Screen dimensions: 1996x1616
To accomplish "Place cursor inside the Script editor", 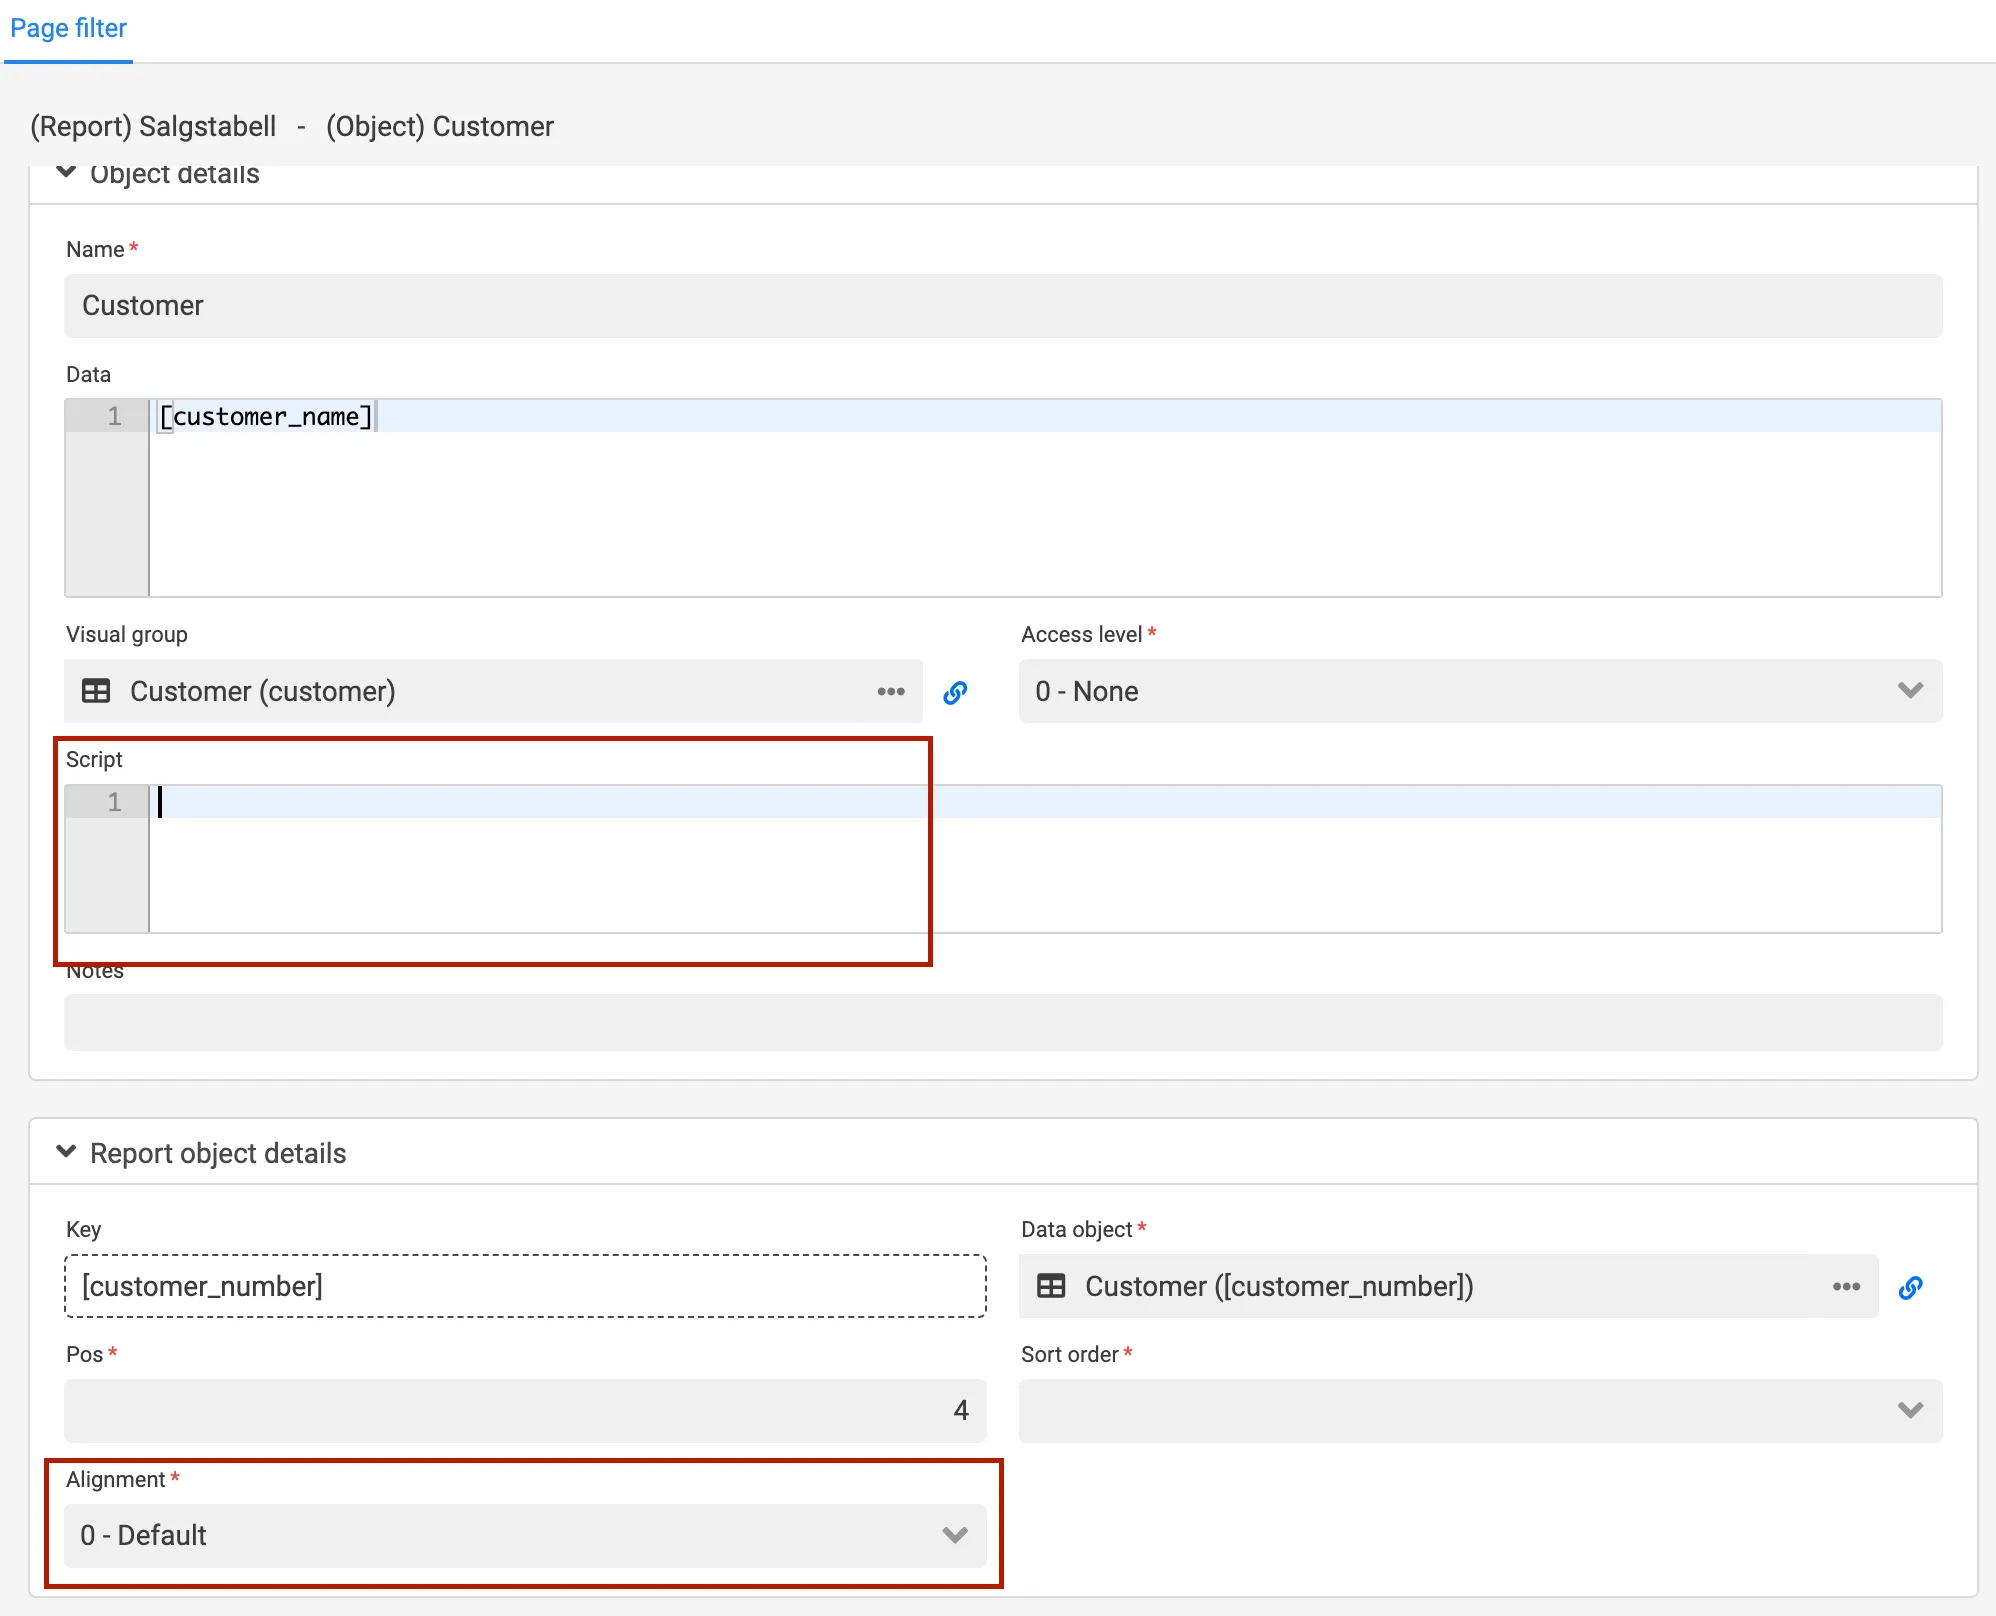I will (500, 802).
